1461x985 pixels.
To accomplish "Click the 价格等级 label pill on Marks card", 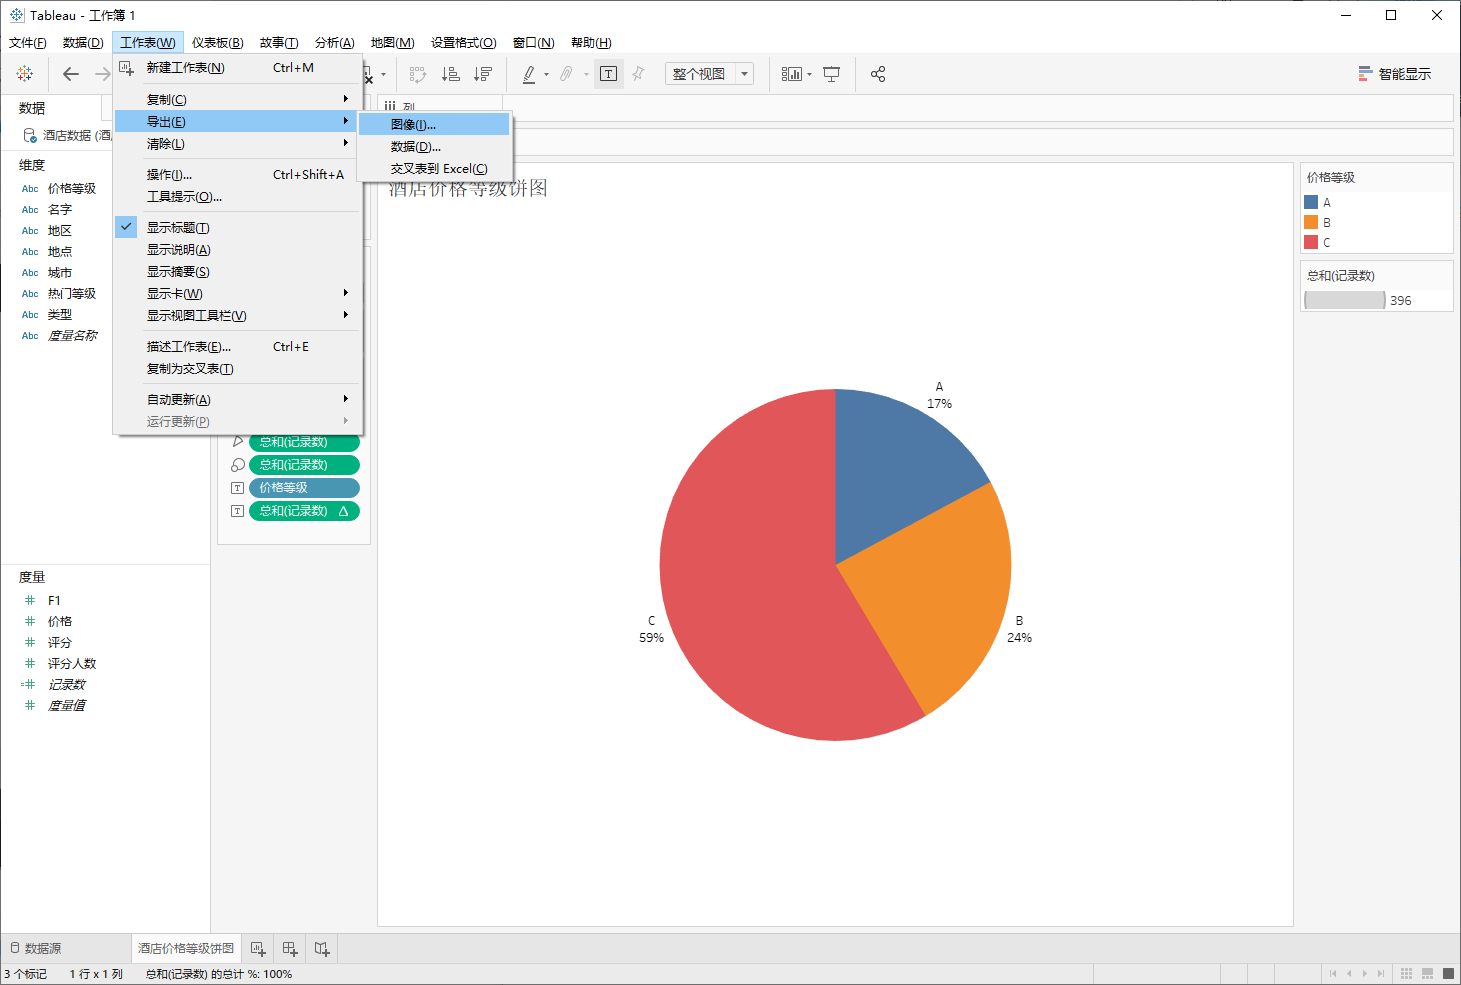I will pyautogui.click(x=304, y=488).
